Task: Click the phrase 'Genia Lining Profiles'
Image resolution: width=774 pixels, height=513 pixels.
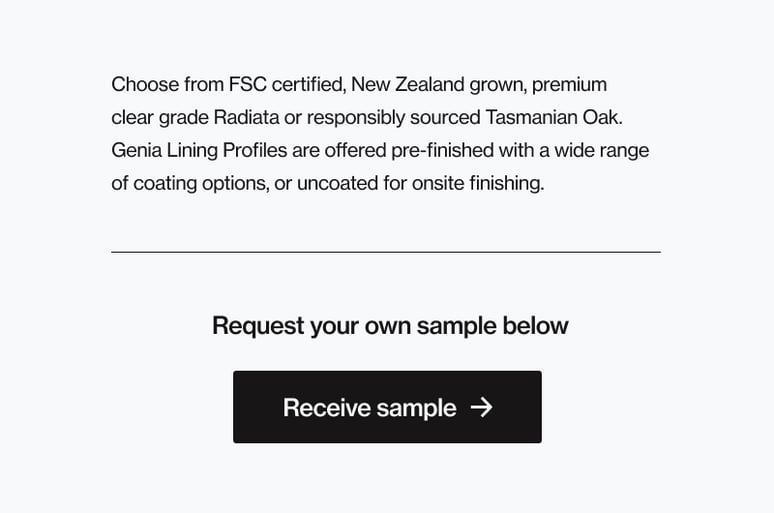Action: click(199, 151)
